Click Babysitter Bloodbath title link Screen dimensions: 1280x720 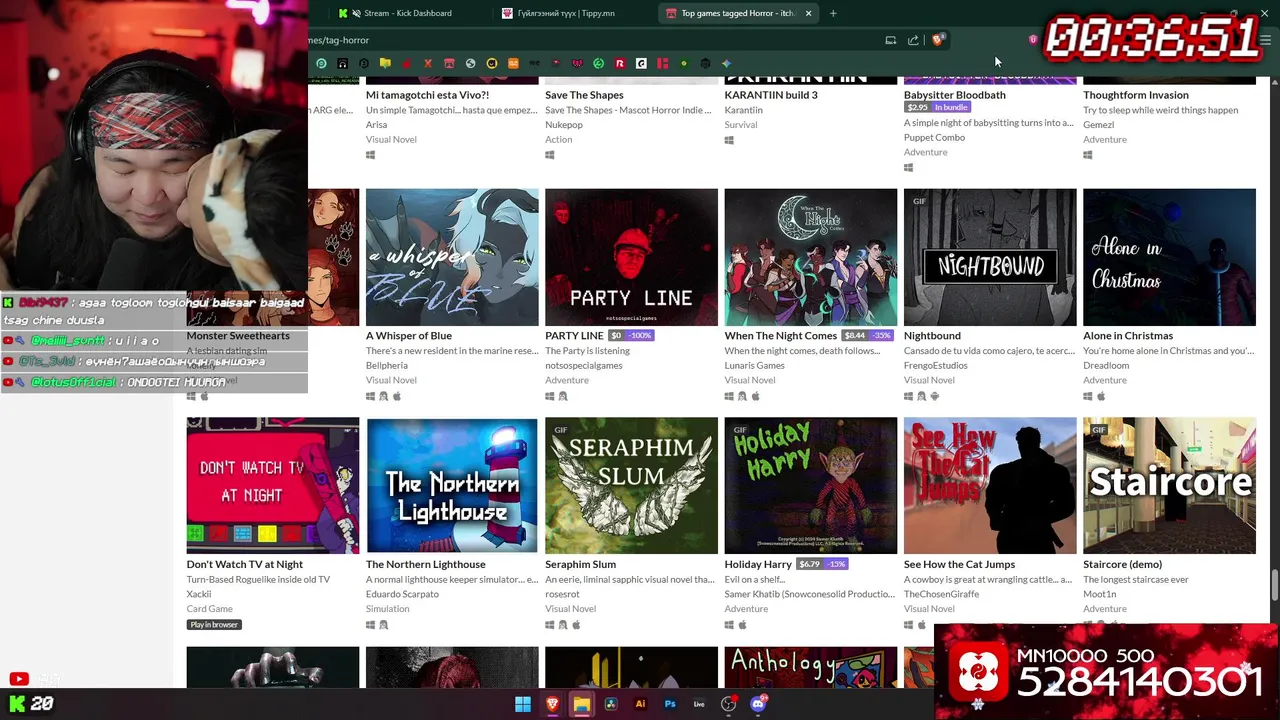(955, 95)
